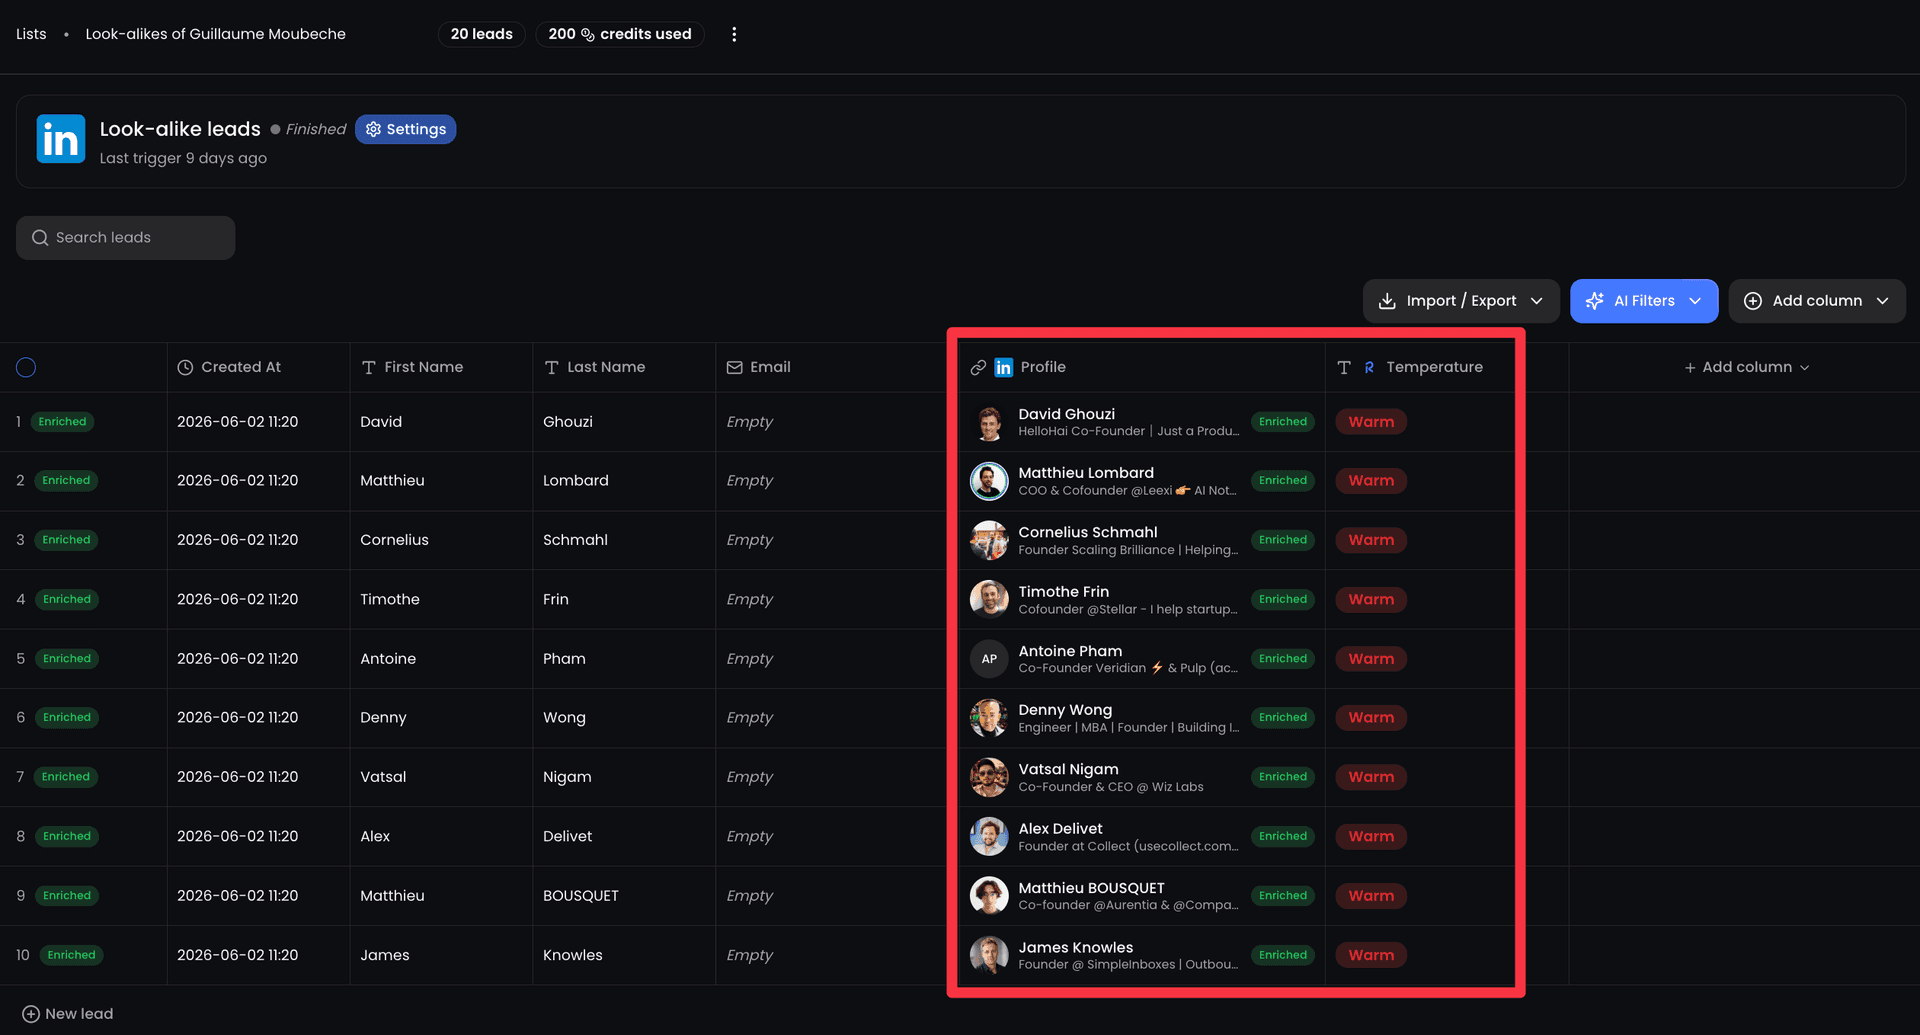Screen dimensions: 1920x1035
Task: Open Matthieu Lombard's profile avatar
Action: (x=989, y=481)
